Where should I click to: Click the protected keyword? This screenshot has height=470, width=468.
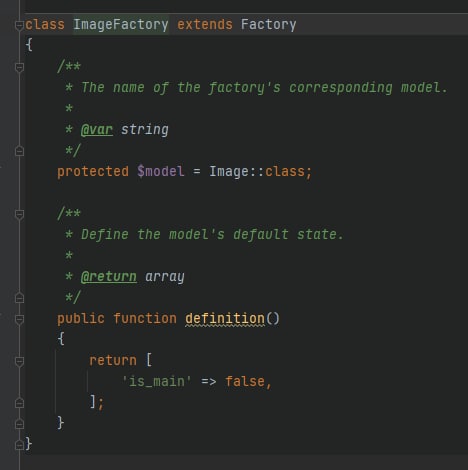click(93, 172)
